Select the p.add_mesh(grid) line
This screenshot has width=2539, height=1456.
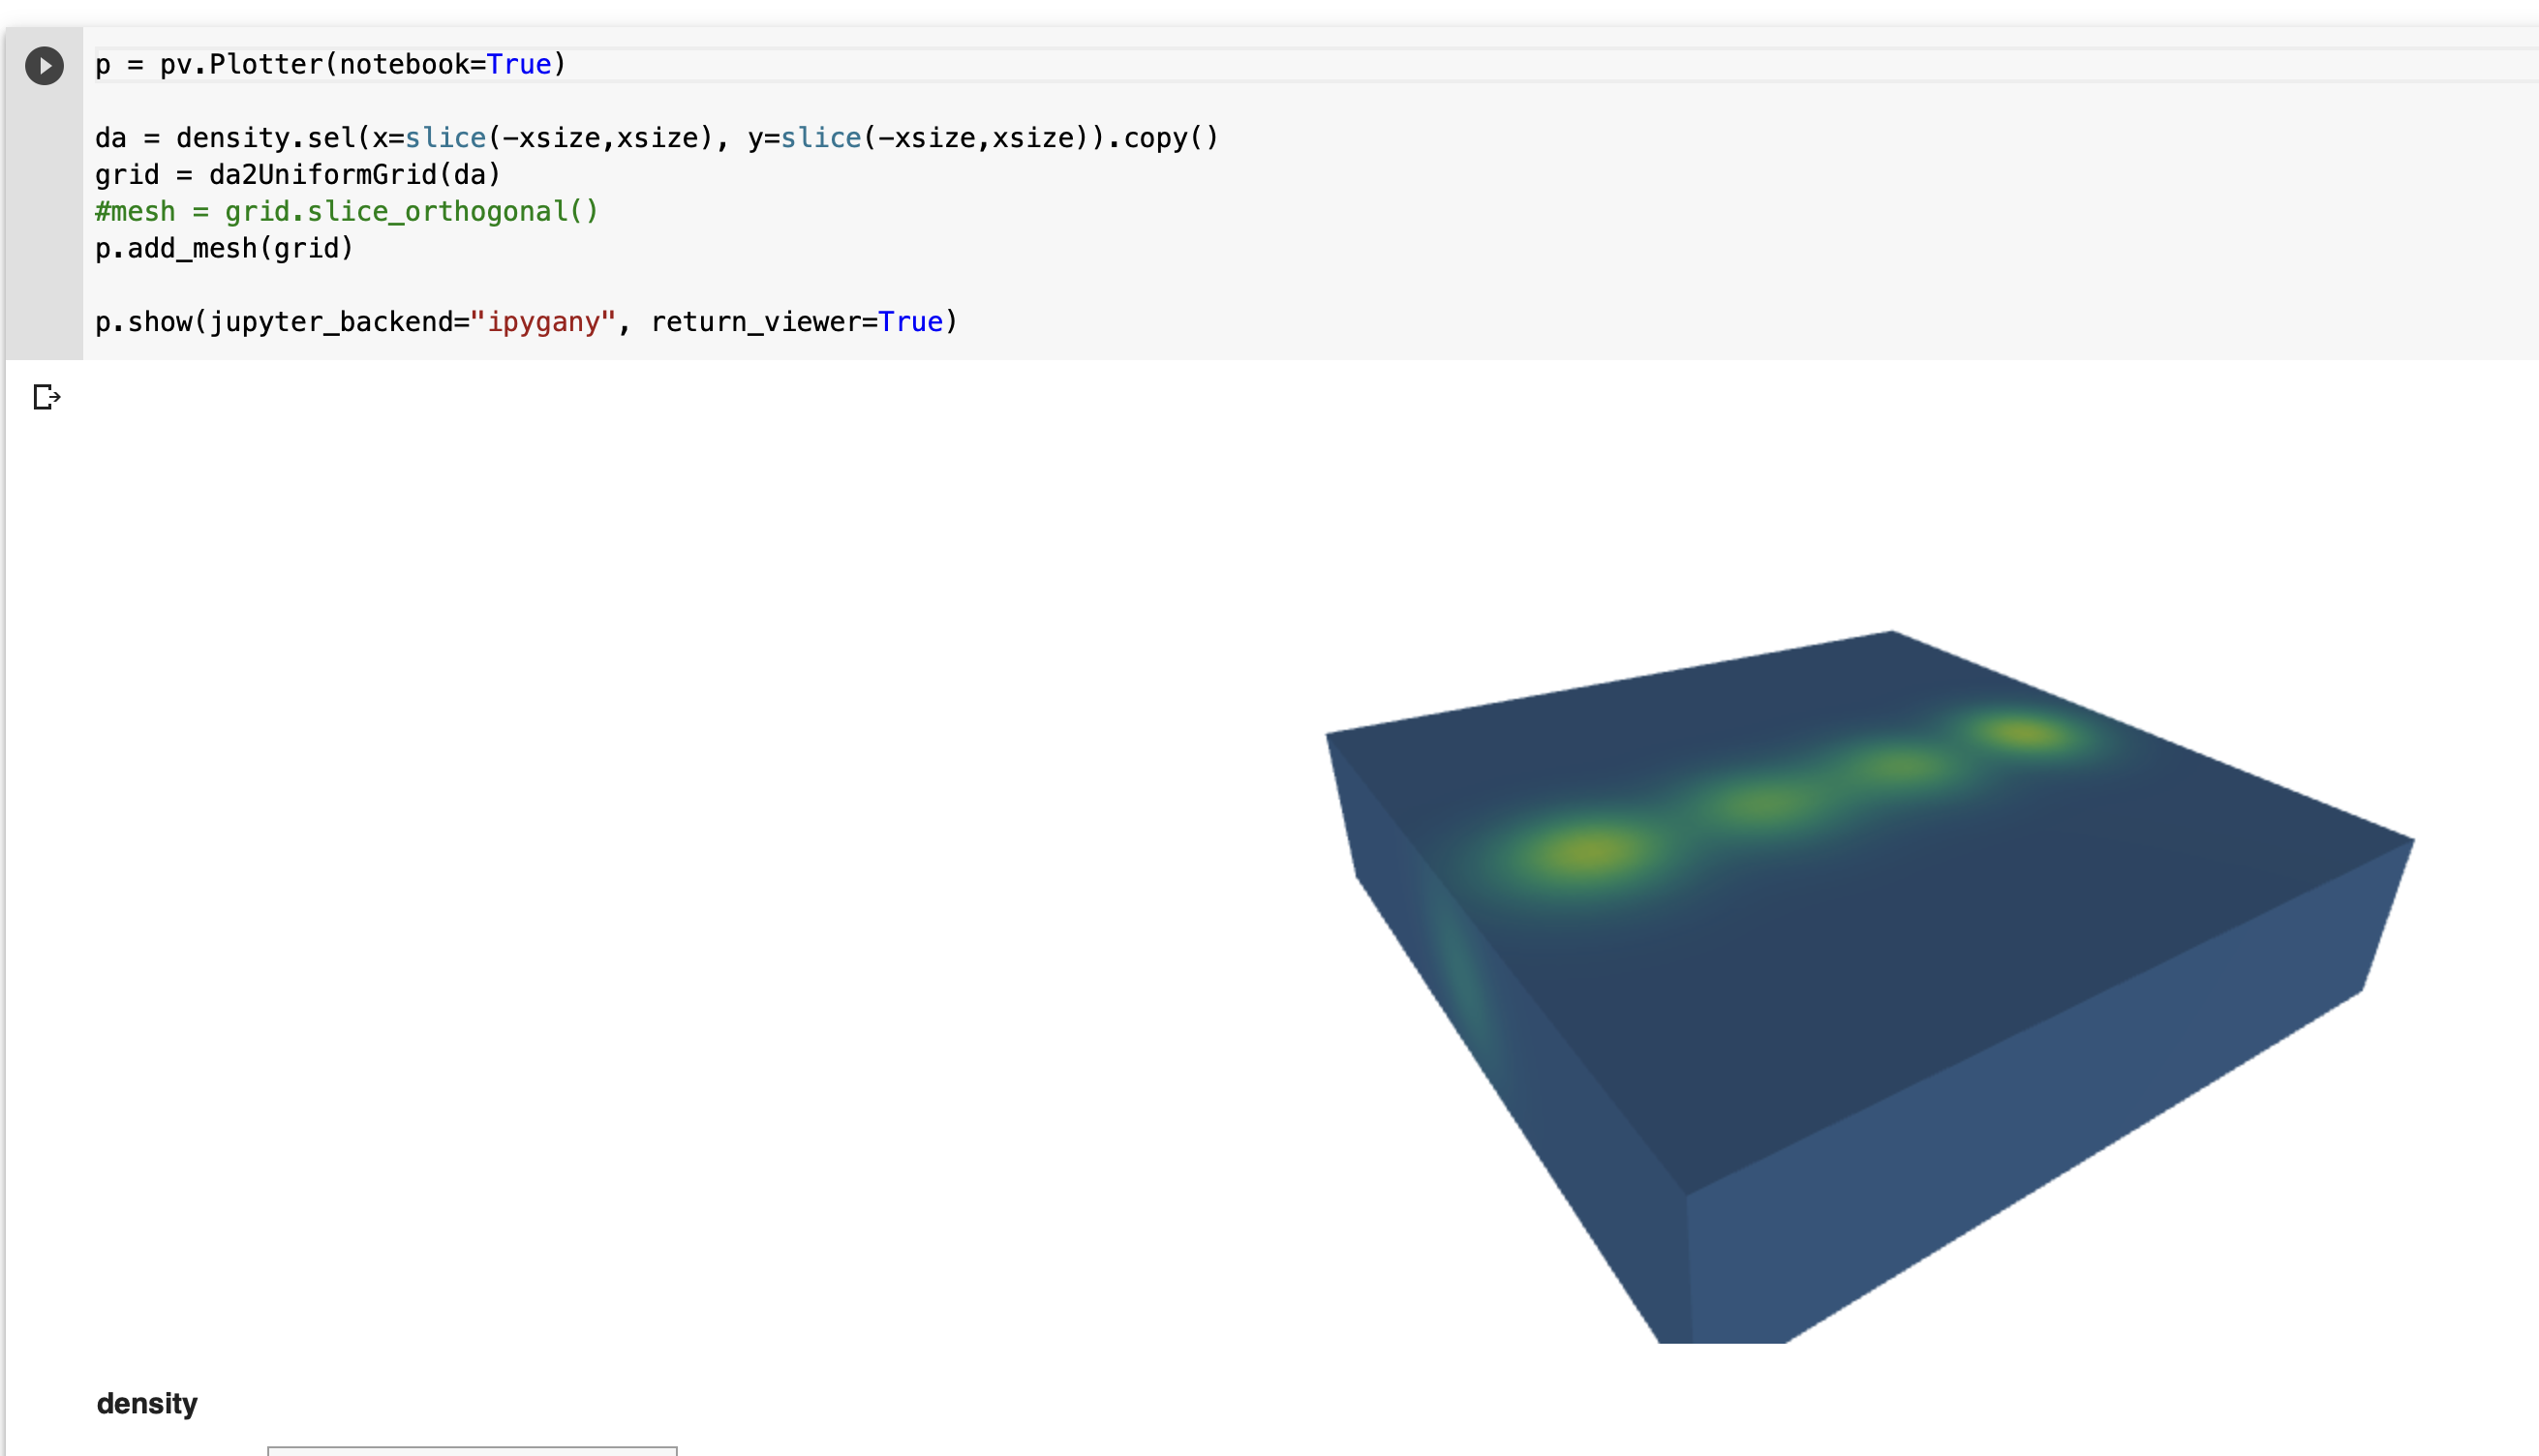click(223, 248)
